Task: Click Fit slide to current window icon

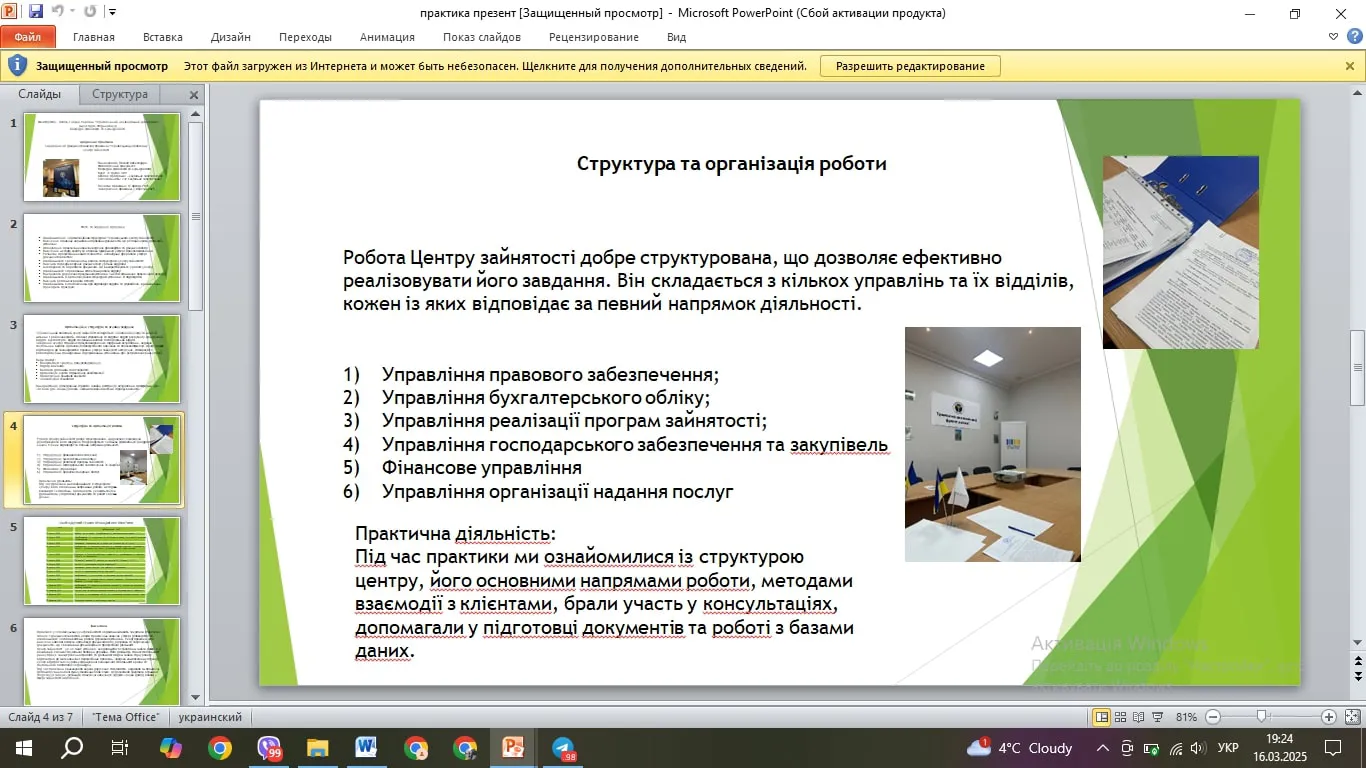Action: click(x=1351, y=717)
